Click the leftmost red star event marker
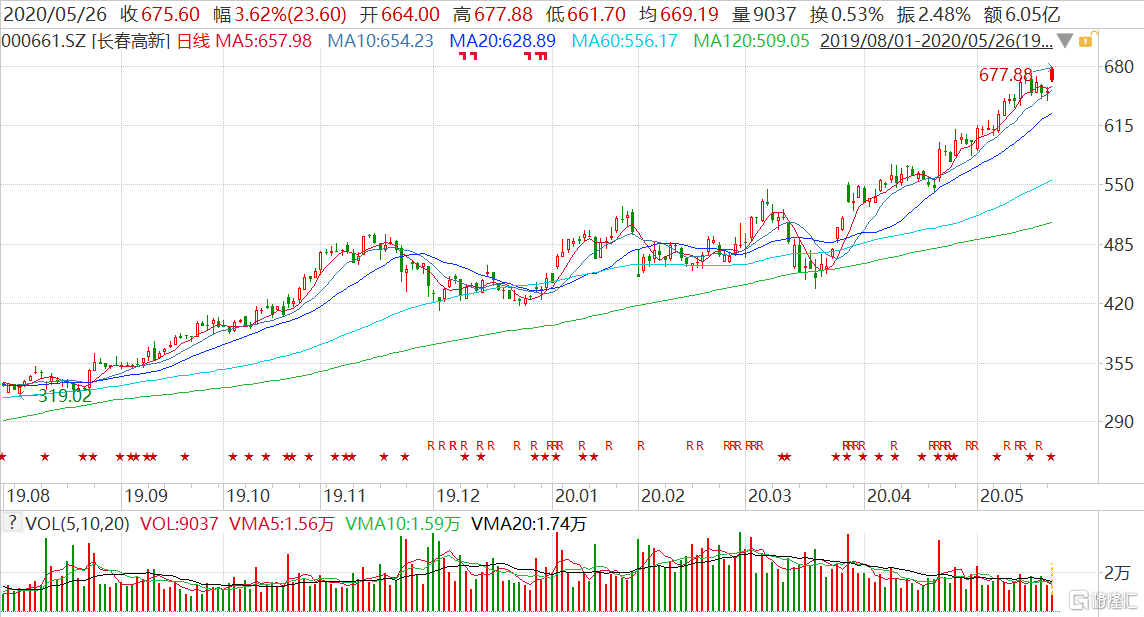This screenshot has width=1144, height=617. coord(3,458)
